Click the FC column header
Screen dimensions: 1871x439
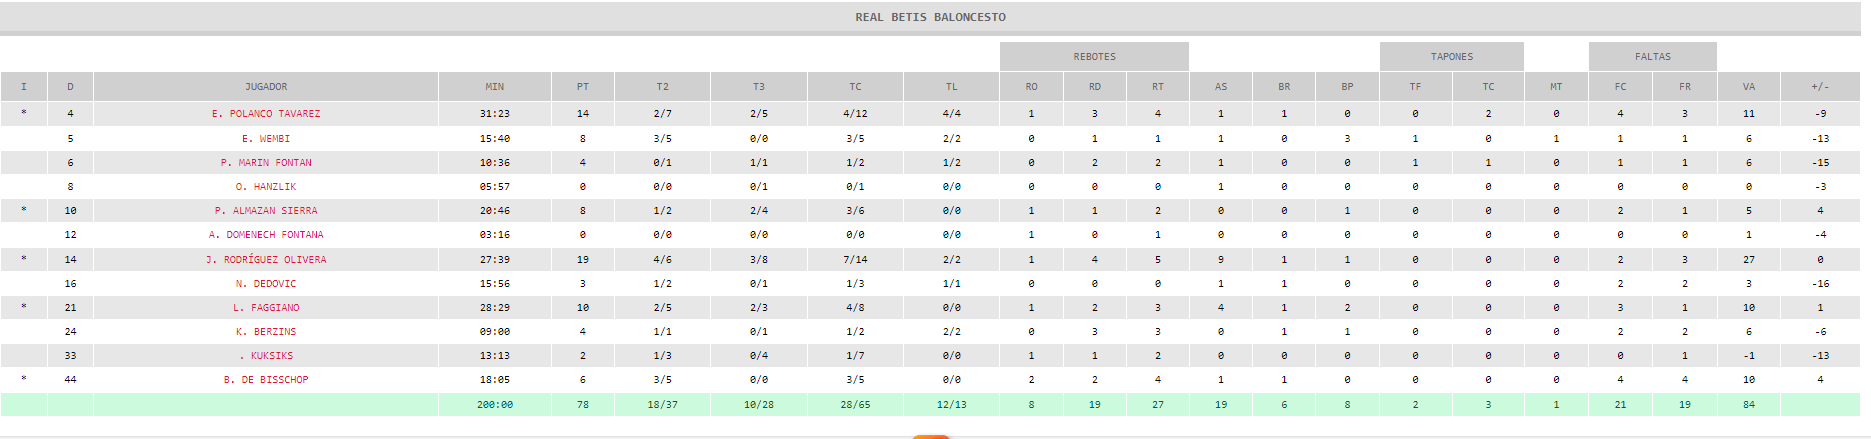1621,87
